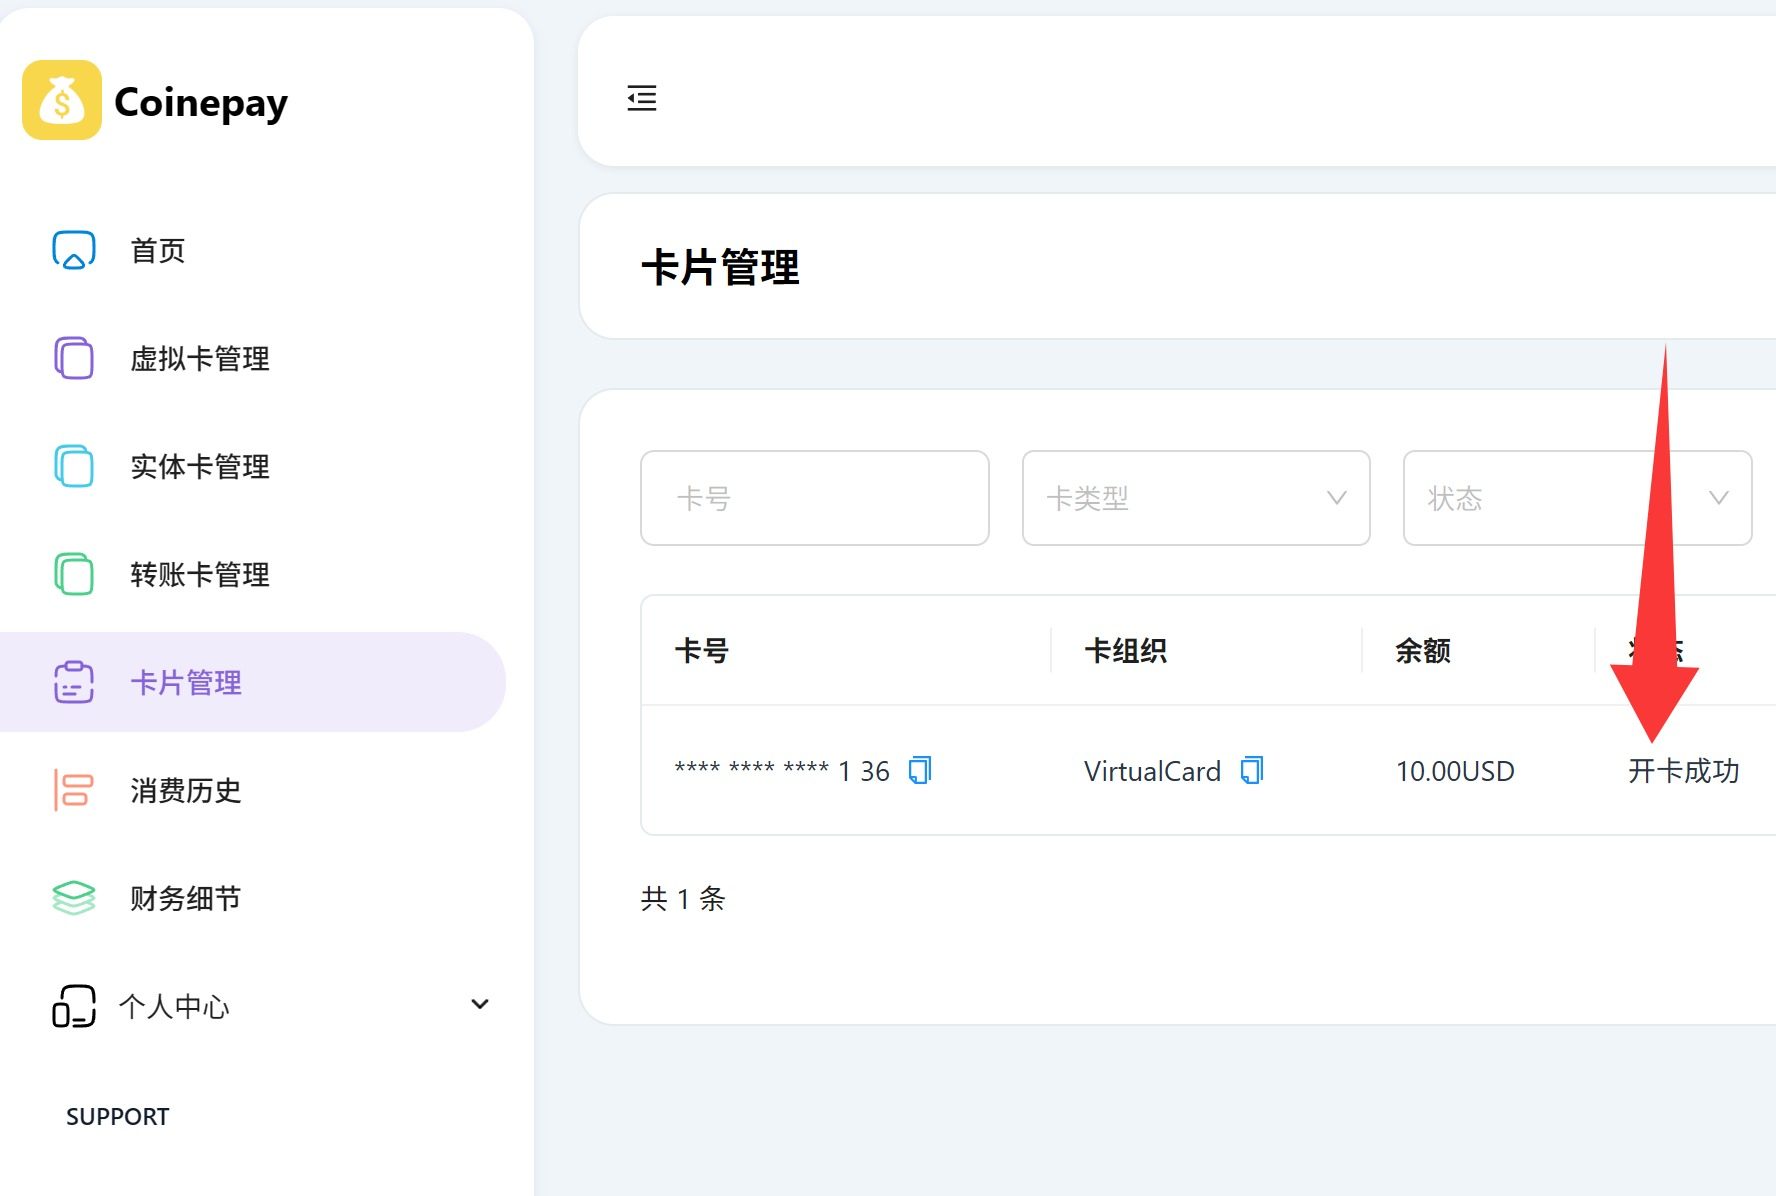The width and height of the screenshot is (1776, 1196).
Task: Select the 卡片管理 menu item
Action: (186, 682)
